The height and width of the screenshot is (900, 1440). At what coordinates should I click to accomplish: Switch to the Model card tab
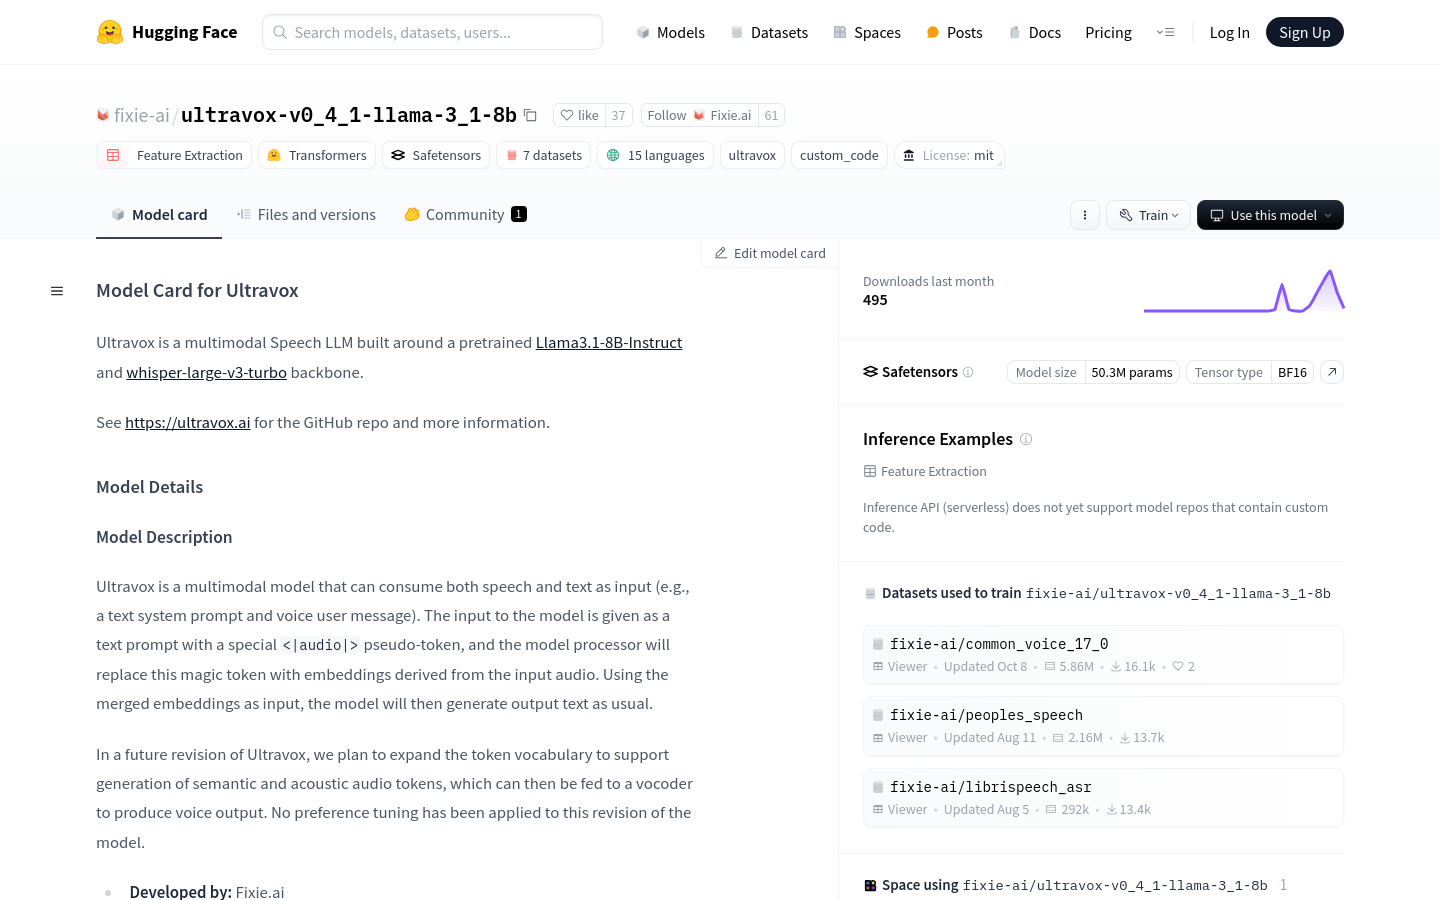(x=159, y=214)
